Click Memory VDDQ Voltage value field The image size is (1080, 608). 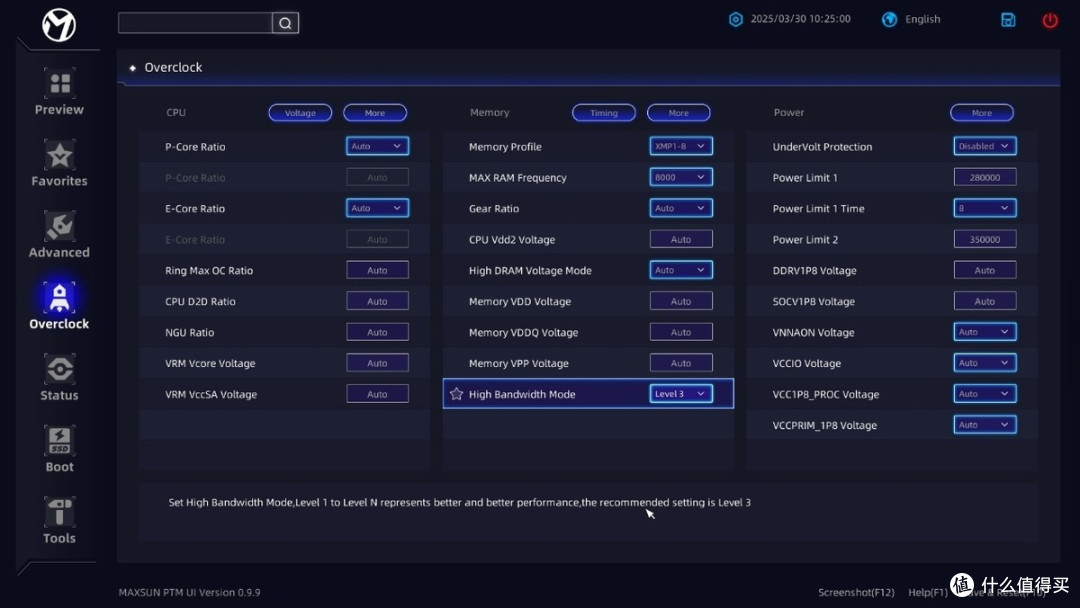(681, 332)
